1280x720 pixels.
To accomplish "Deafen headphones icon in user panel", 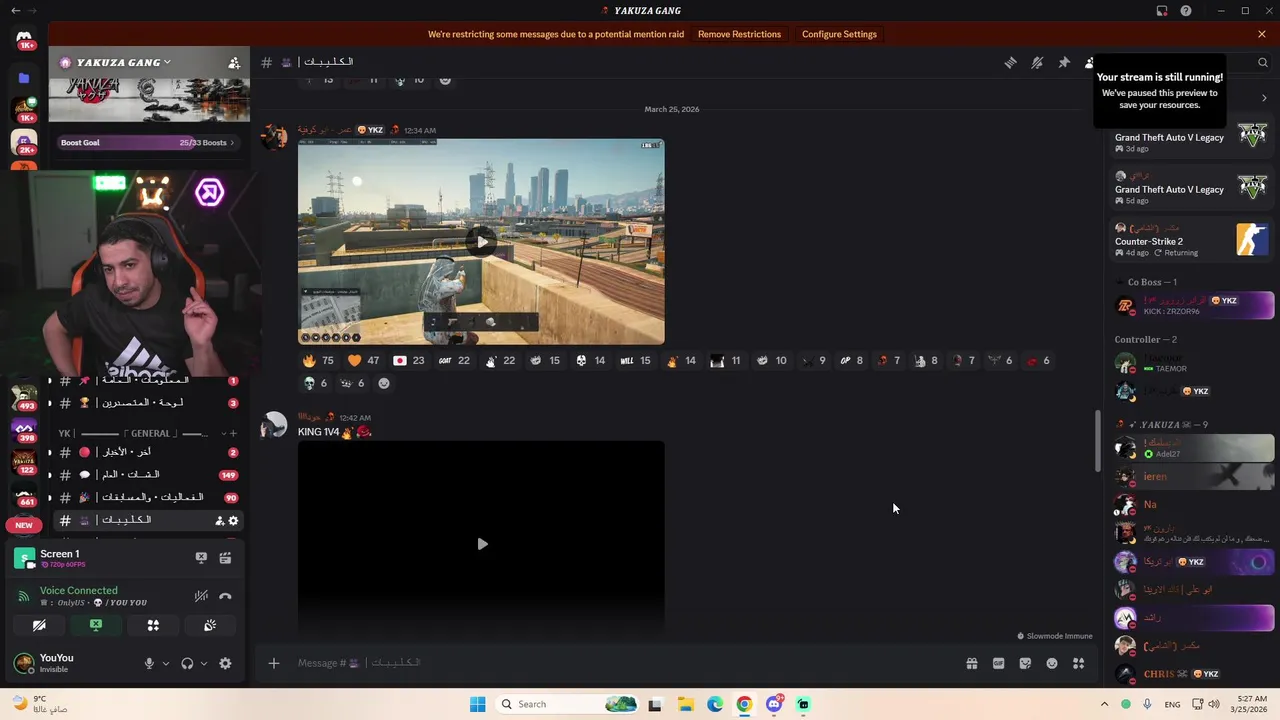I will pyautogui.click(x=187, y=663).
